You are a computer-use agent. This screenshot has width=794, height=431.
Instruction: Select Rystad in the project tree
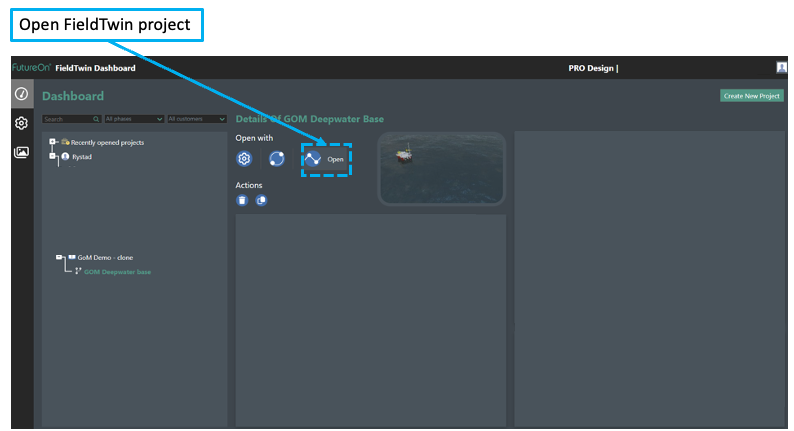(82, 157)
